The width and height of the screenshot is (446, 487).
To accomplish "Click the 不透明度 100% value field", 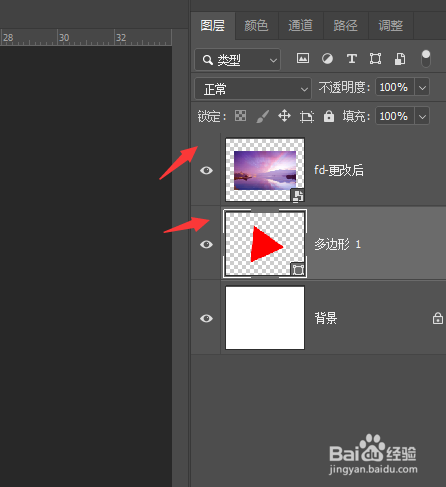I will click(x=395, y=87).
